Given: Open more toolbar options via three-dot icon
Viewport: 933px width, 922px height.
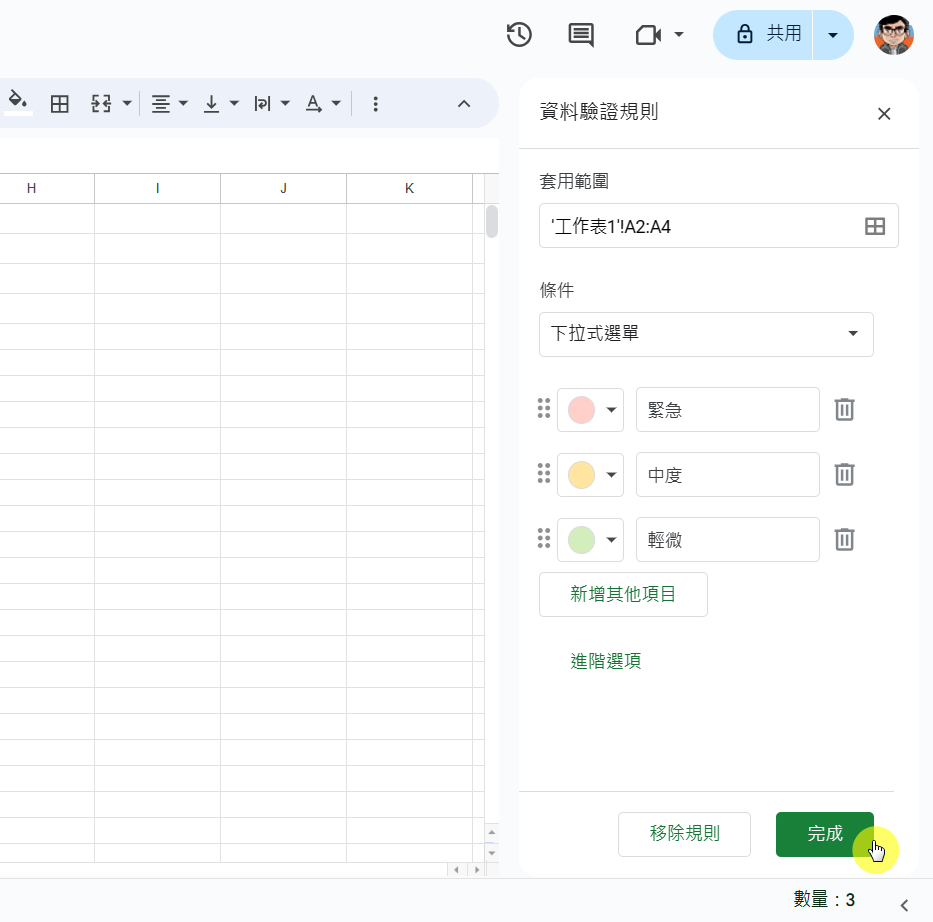Looking at the screenshot, I should pos(375,103).
